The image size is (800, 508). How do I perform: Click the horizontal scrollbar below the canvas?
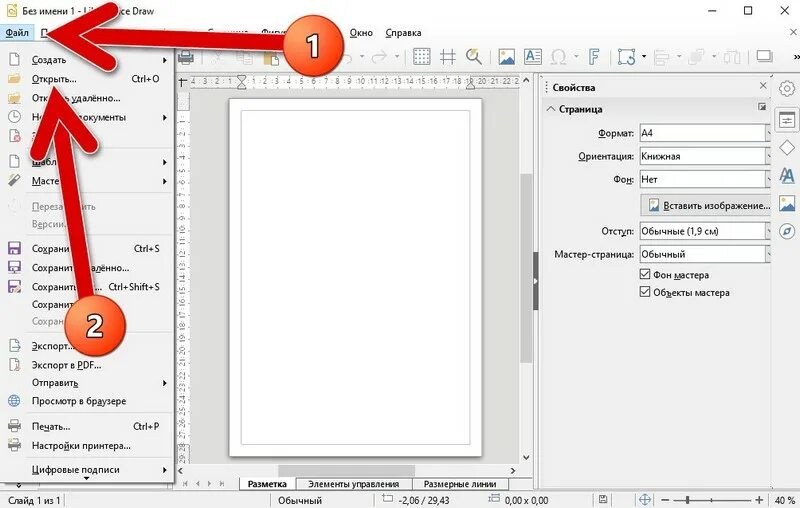[x=346, y=470]
